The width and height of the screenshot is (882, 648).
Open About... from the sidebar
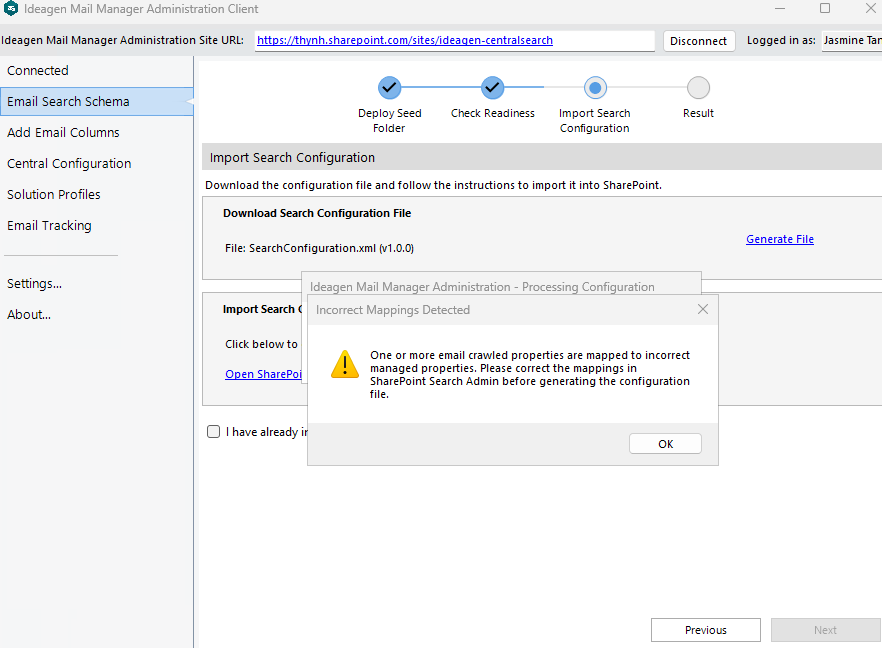click(29, 314)
